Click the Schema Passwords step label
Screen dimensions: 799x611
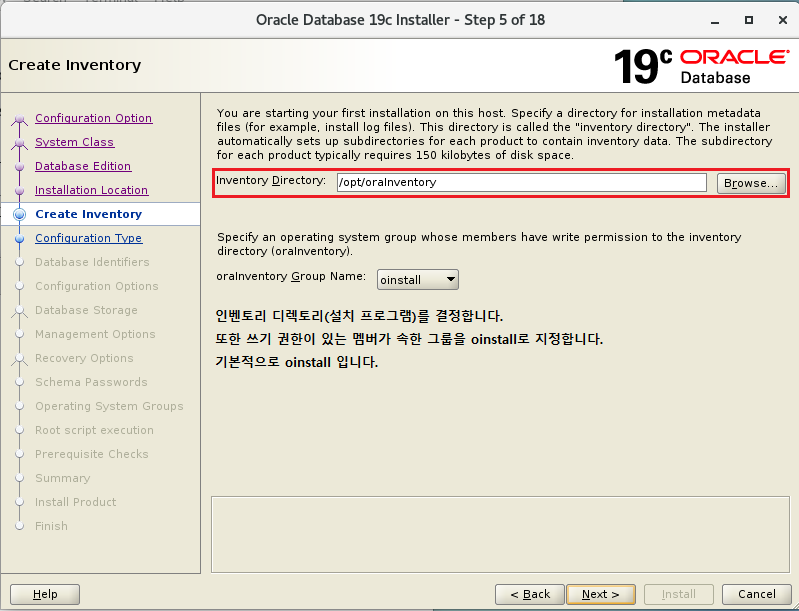pos(91,382)
